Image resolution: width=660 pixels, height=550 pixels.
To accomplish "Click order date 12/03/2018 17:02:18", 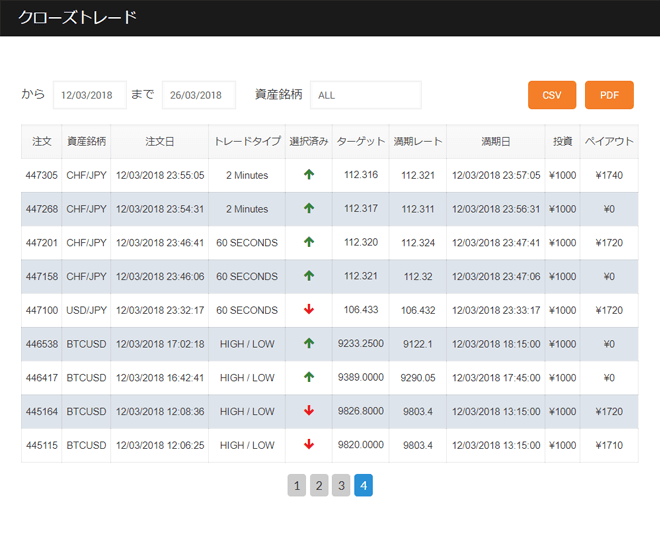I will [x=160, y=344].
